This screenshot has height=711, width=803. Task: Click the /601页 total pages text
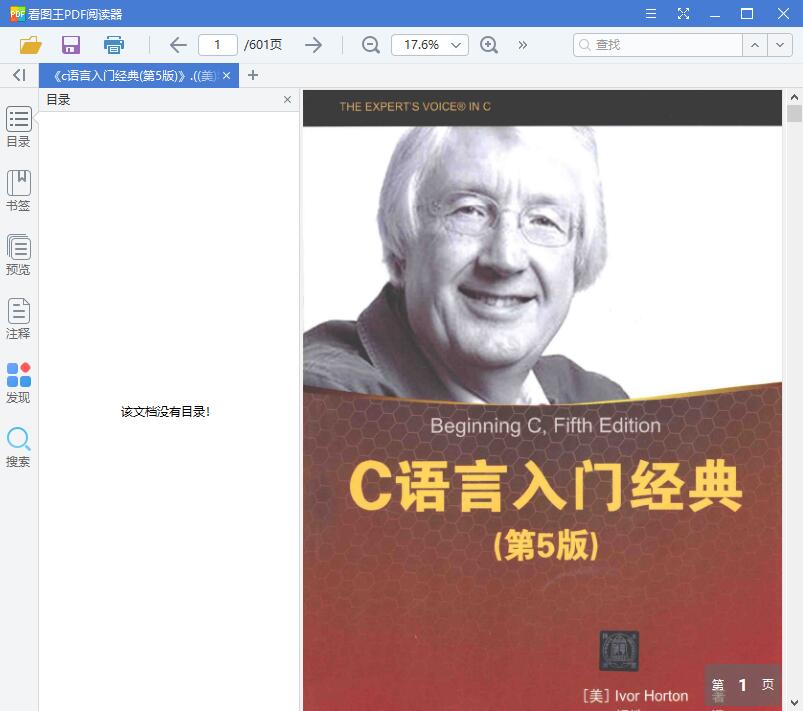[263, 45]
